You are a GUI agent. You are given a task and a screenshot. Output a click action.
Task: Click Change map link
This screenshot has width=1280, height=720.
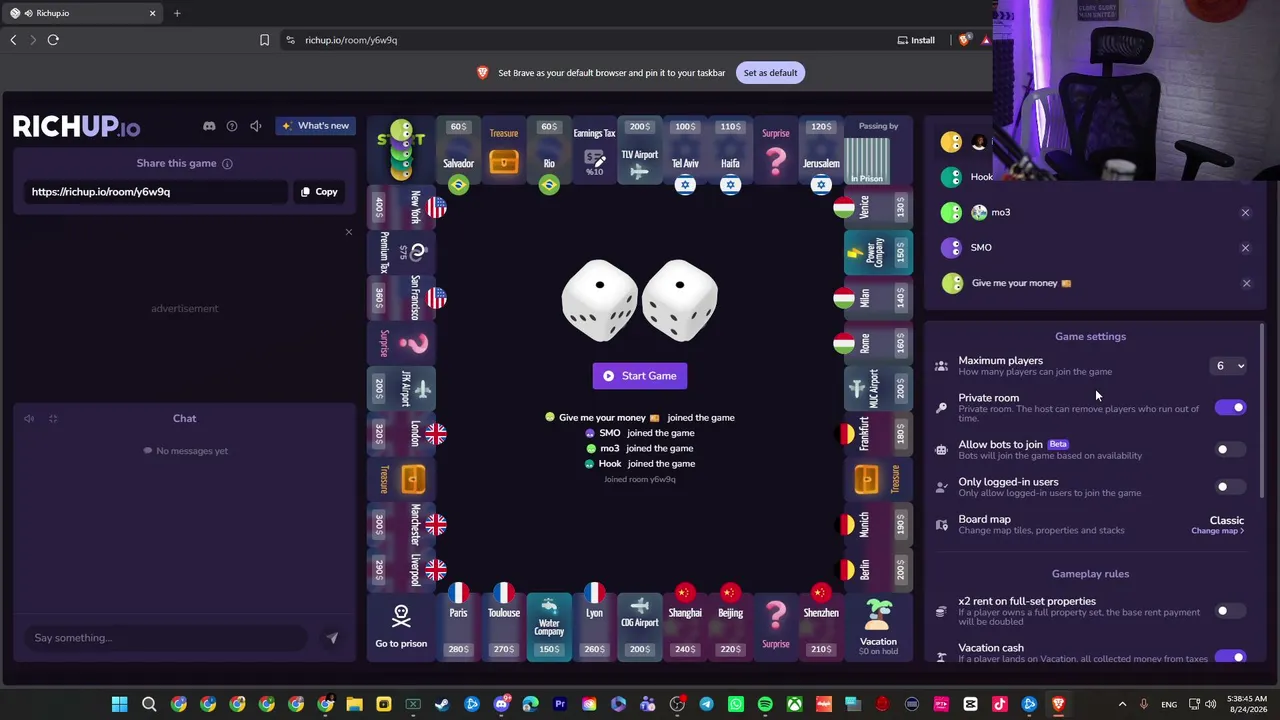1217,531
